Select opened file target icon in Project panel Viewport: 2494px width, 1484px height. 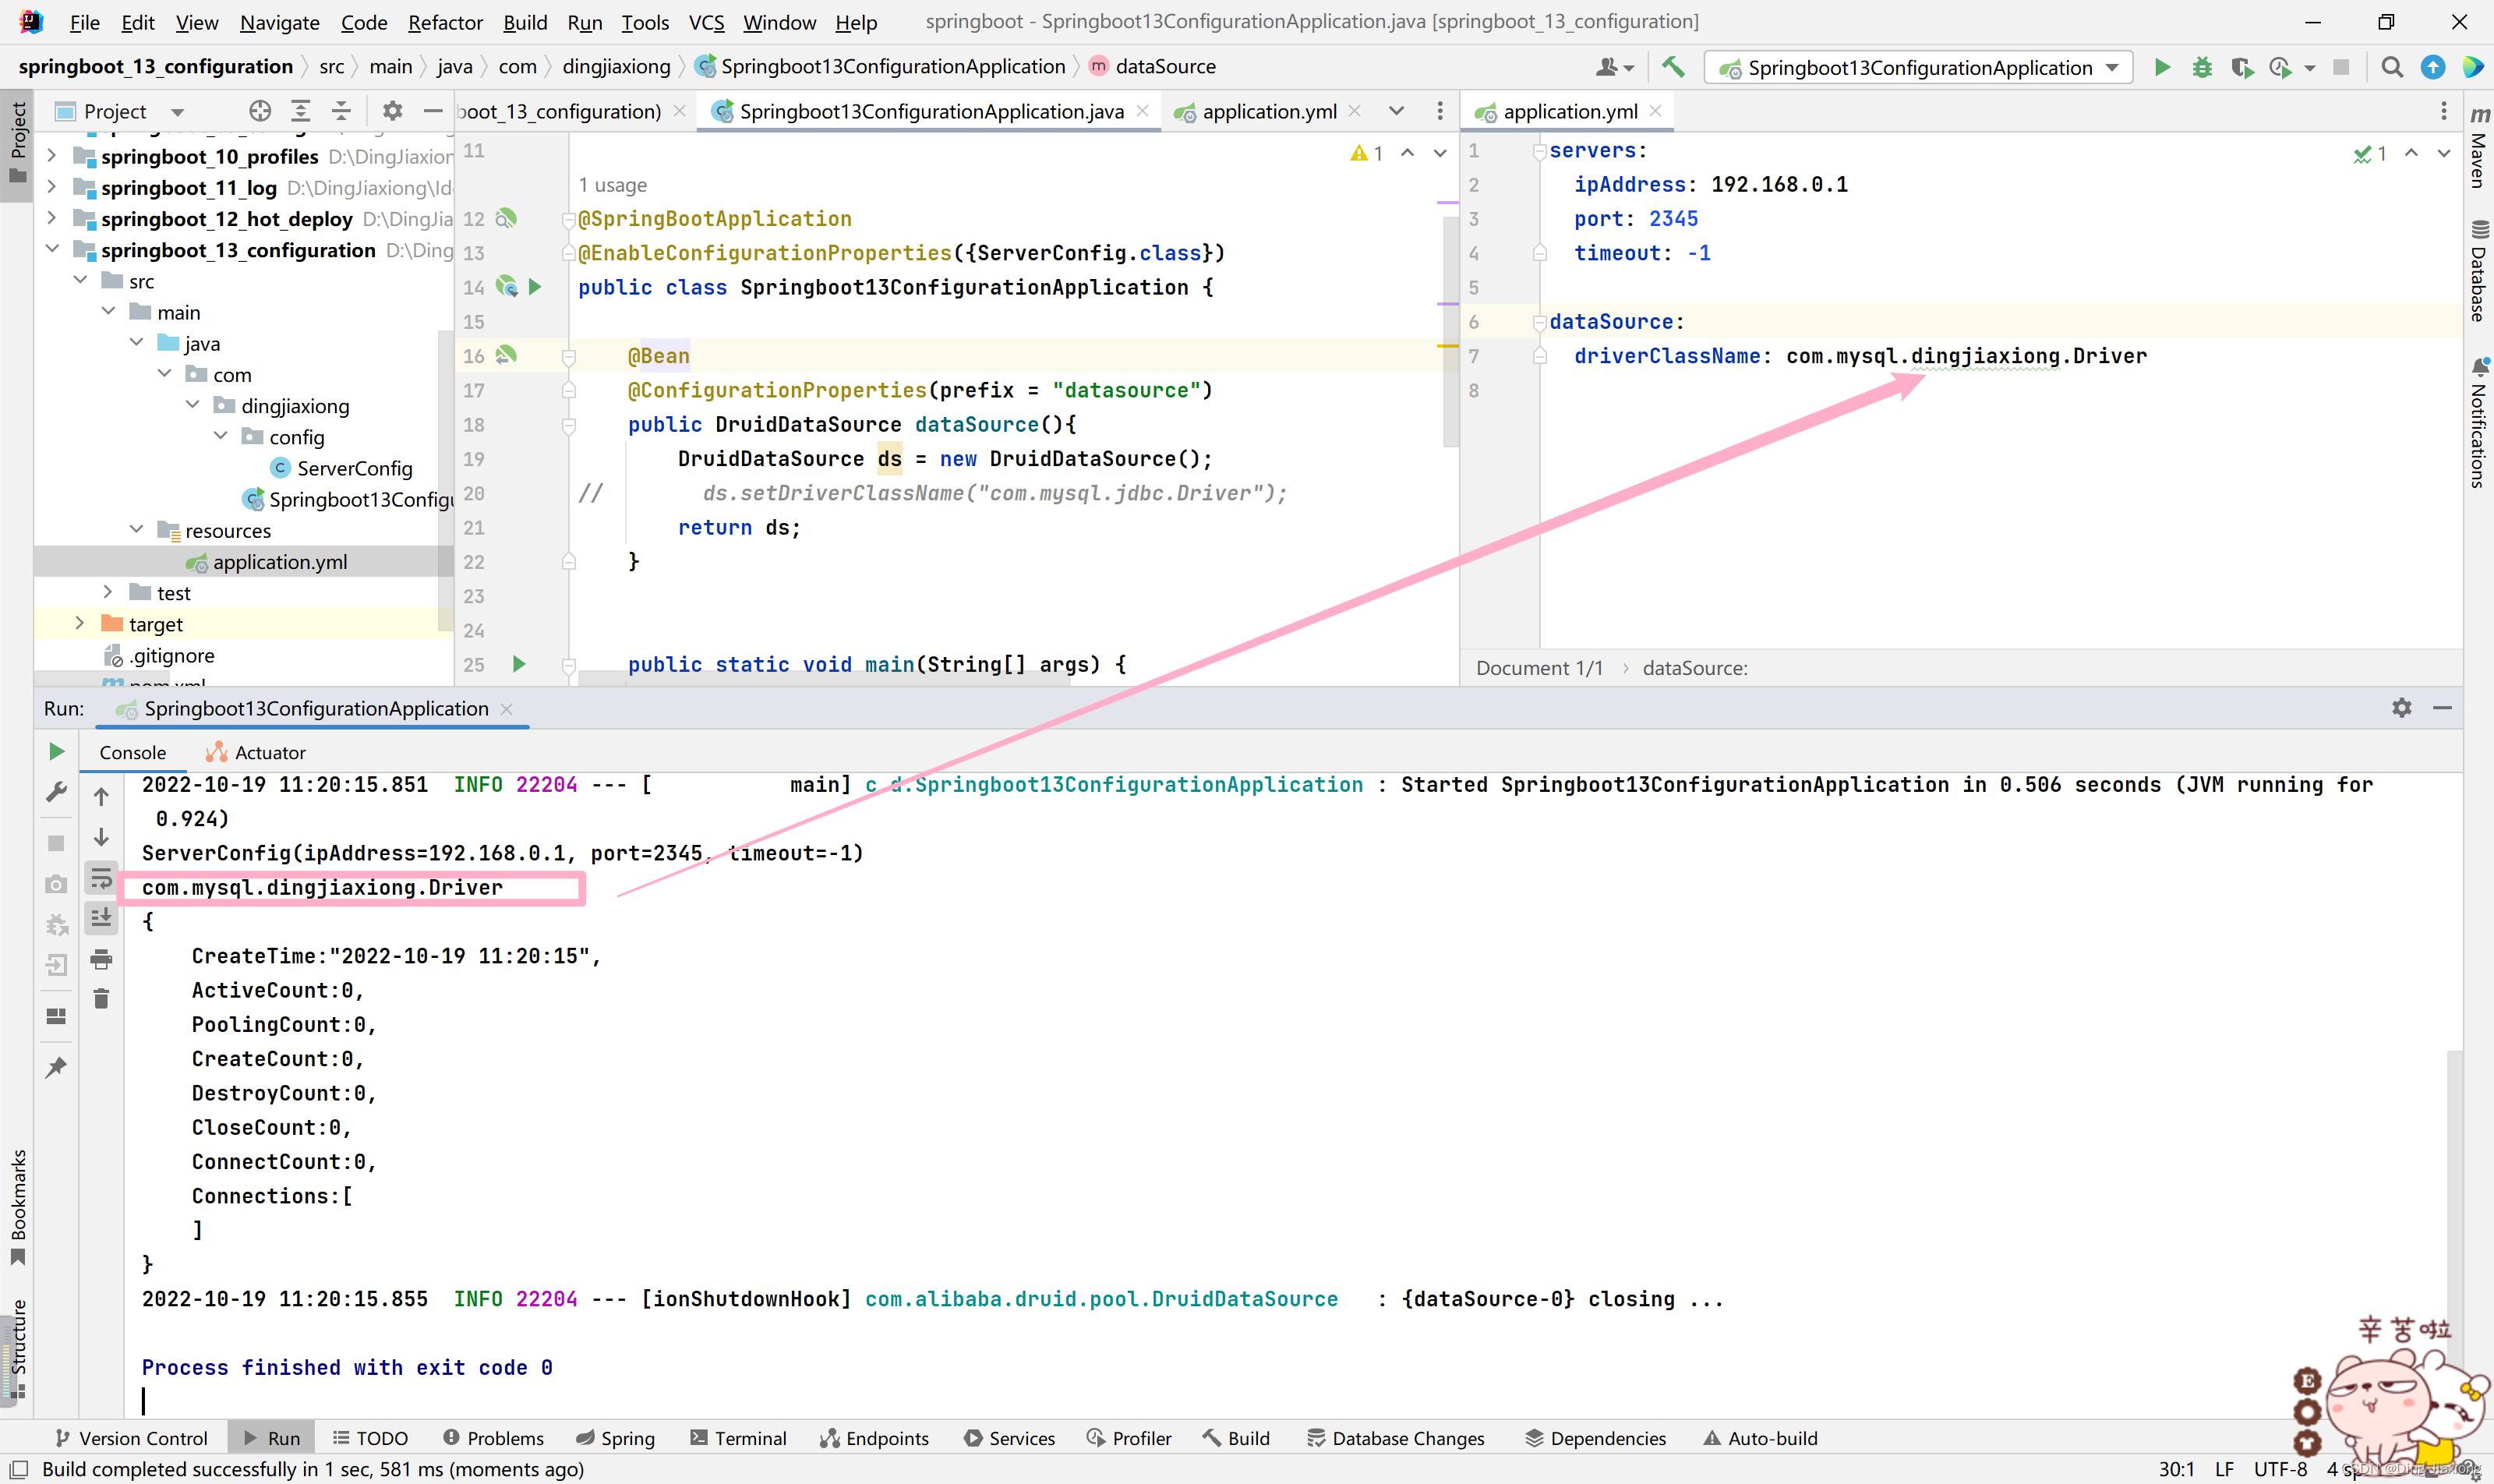point(260,111)
